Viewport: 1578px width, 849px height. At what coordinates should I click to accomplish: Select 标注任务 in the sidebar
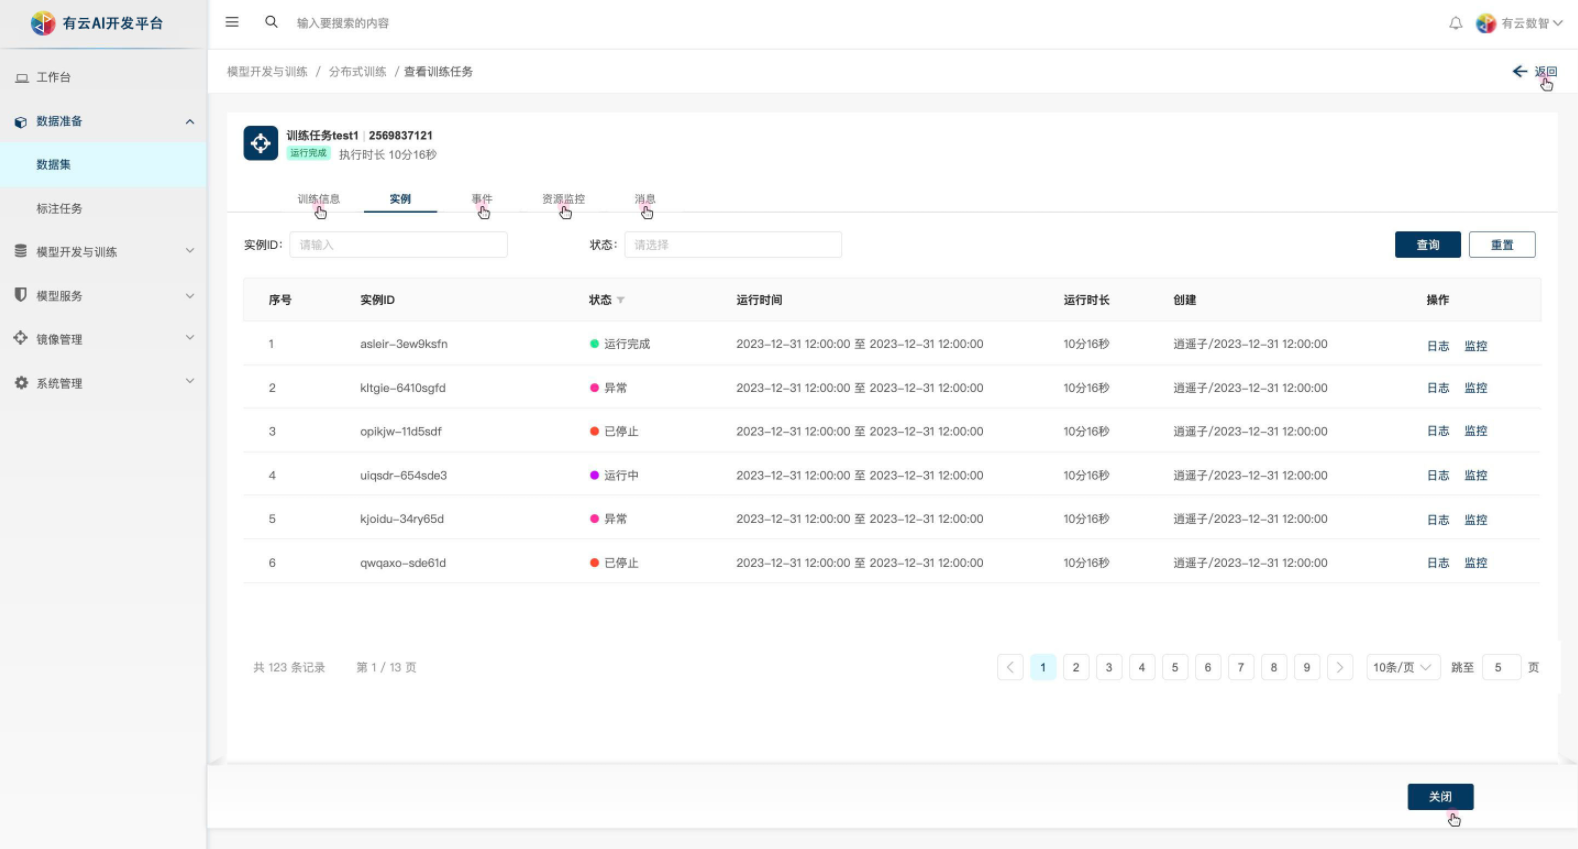coord(60,209)
